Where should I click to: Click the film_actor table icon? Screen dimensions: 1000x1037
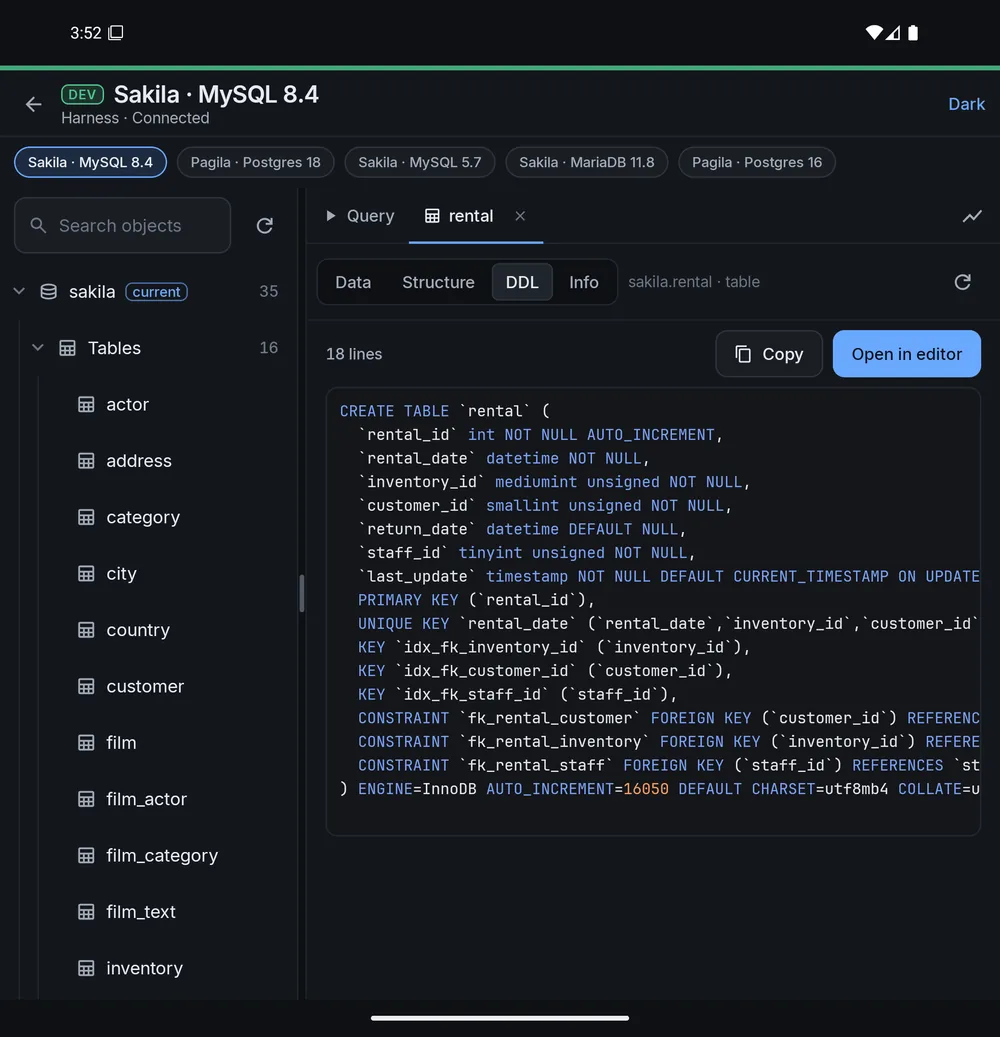point(86,799)
